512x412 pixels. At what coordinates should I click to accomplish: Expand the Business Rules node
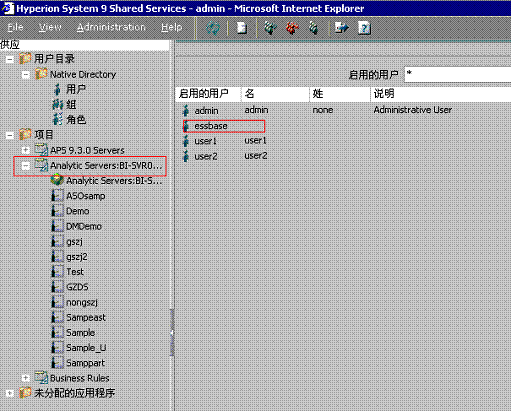point(26,378)
